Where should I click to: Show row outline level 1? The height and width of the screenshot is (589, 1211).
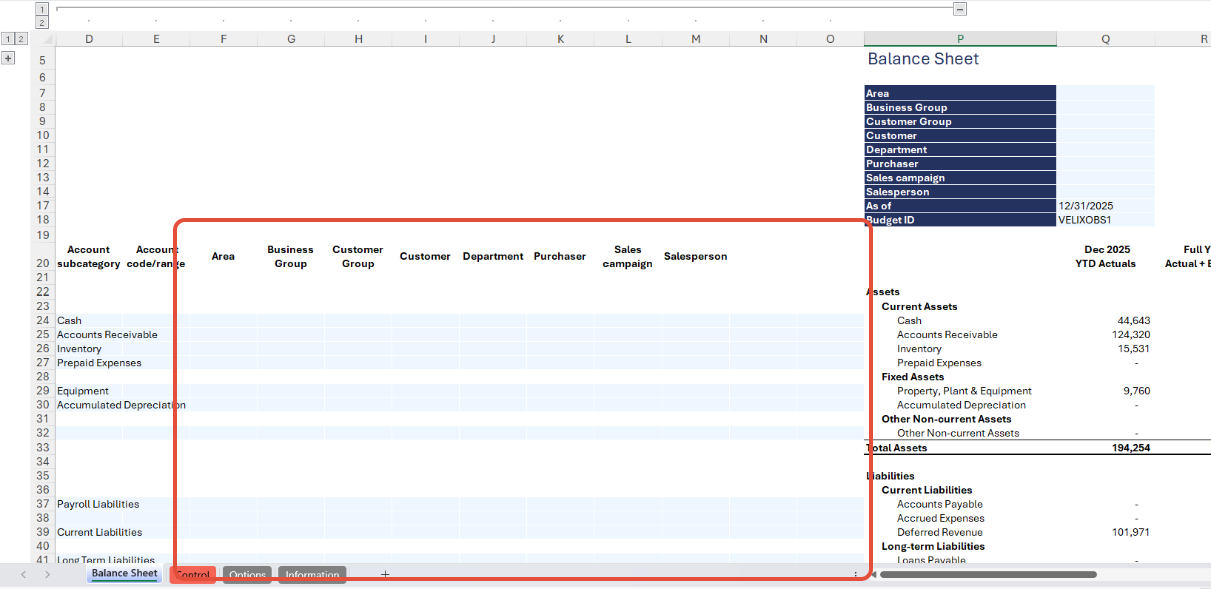[x=8, y=39]
